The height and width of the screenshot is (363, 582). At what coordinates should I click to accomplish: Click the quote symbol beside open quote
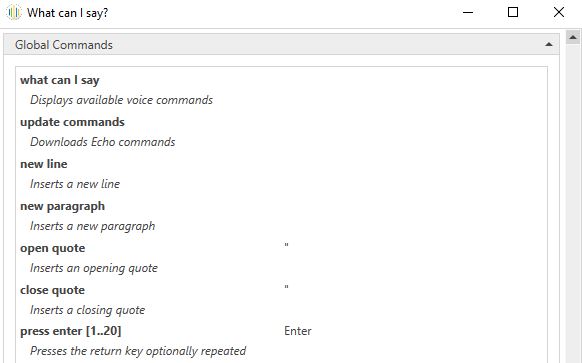[x=287, y=245]
